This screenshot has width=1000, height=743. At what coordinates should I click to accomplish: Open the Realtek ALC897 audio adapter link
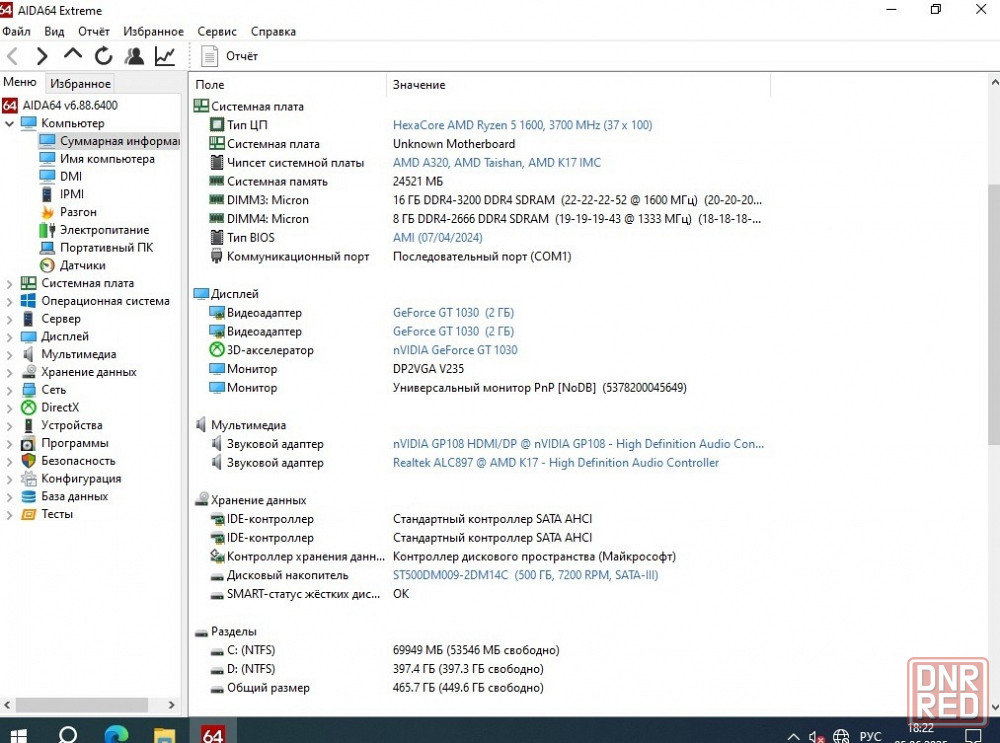[555, 463]
